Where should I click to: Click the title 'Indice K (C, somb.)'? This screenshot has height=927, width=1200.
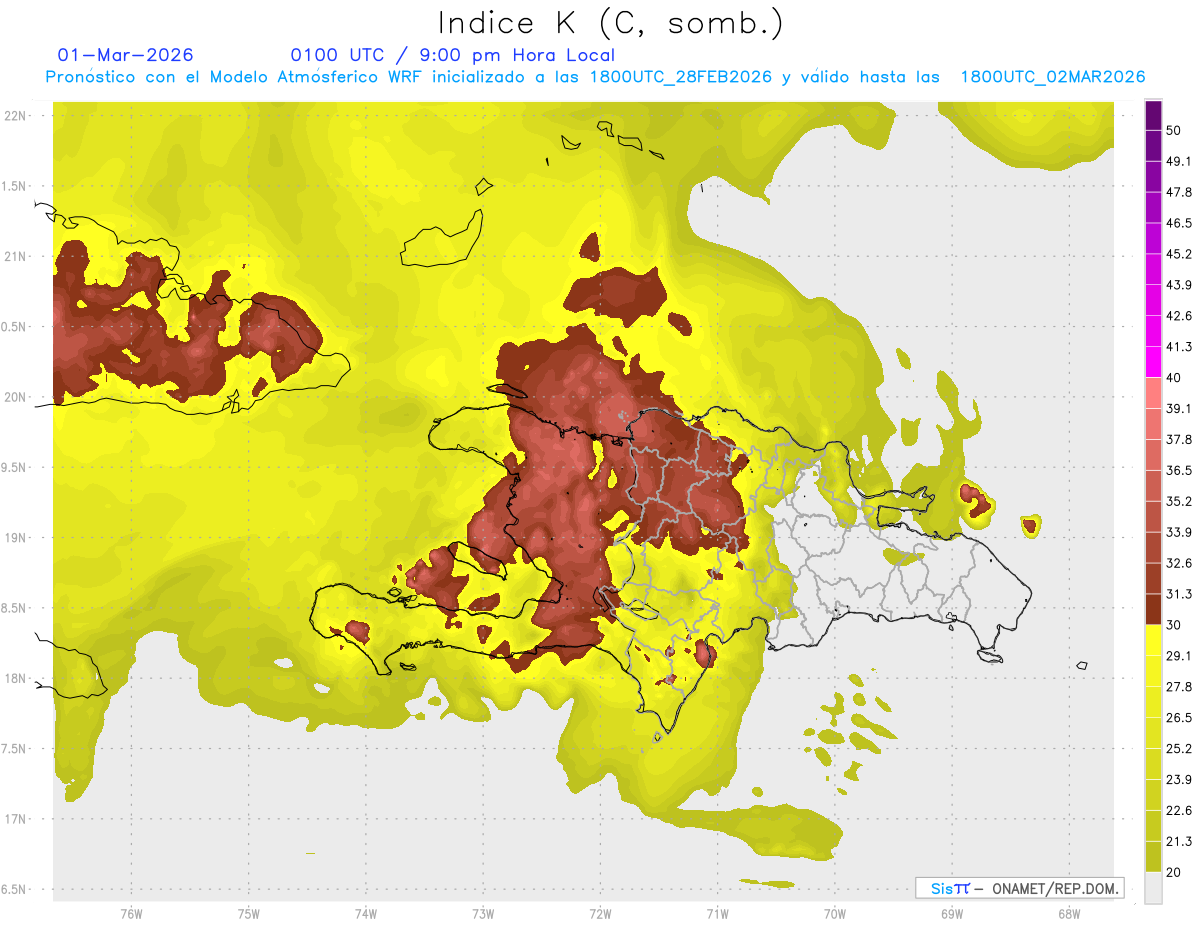[x=611, y=23]
